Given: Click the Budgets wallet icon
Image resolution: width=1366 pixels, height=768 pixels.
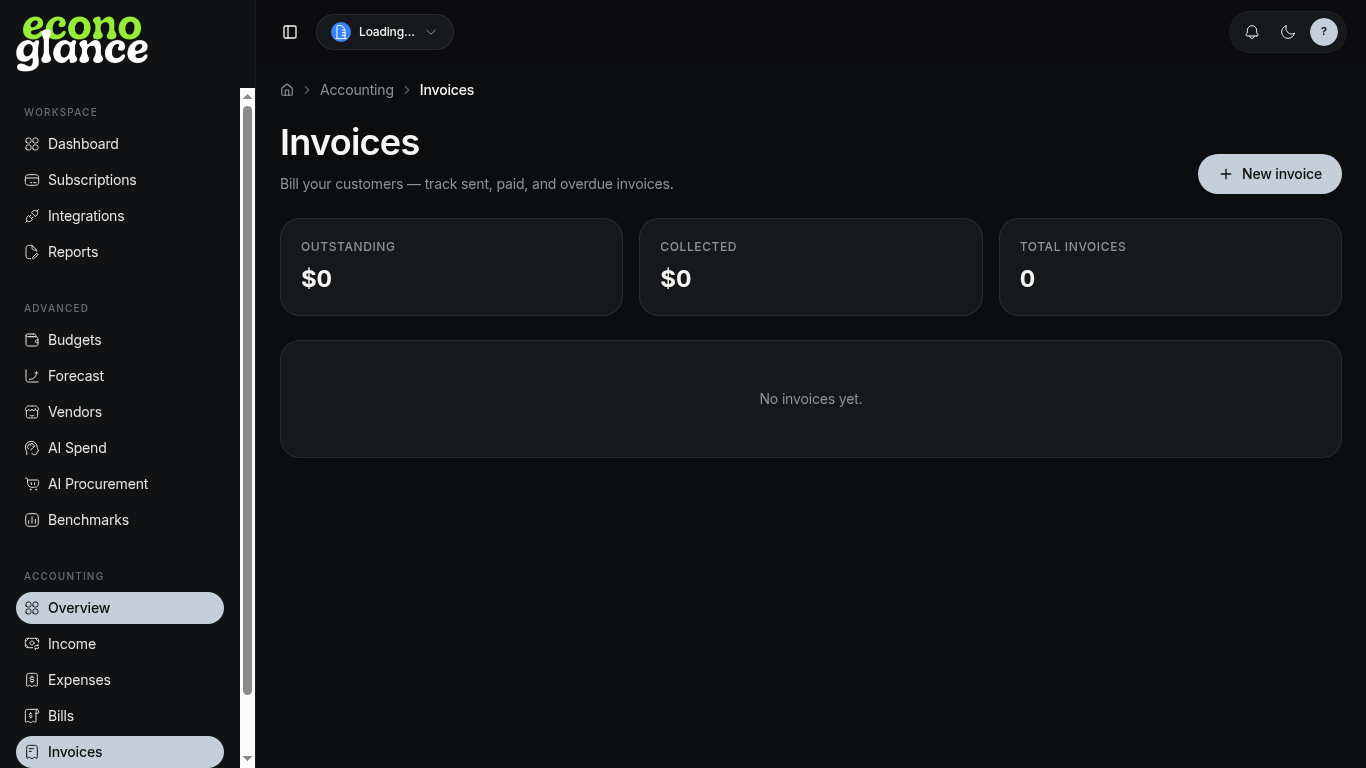Looking at the screenshot, I should (x=32, y=340).
